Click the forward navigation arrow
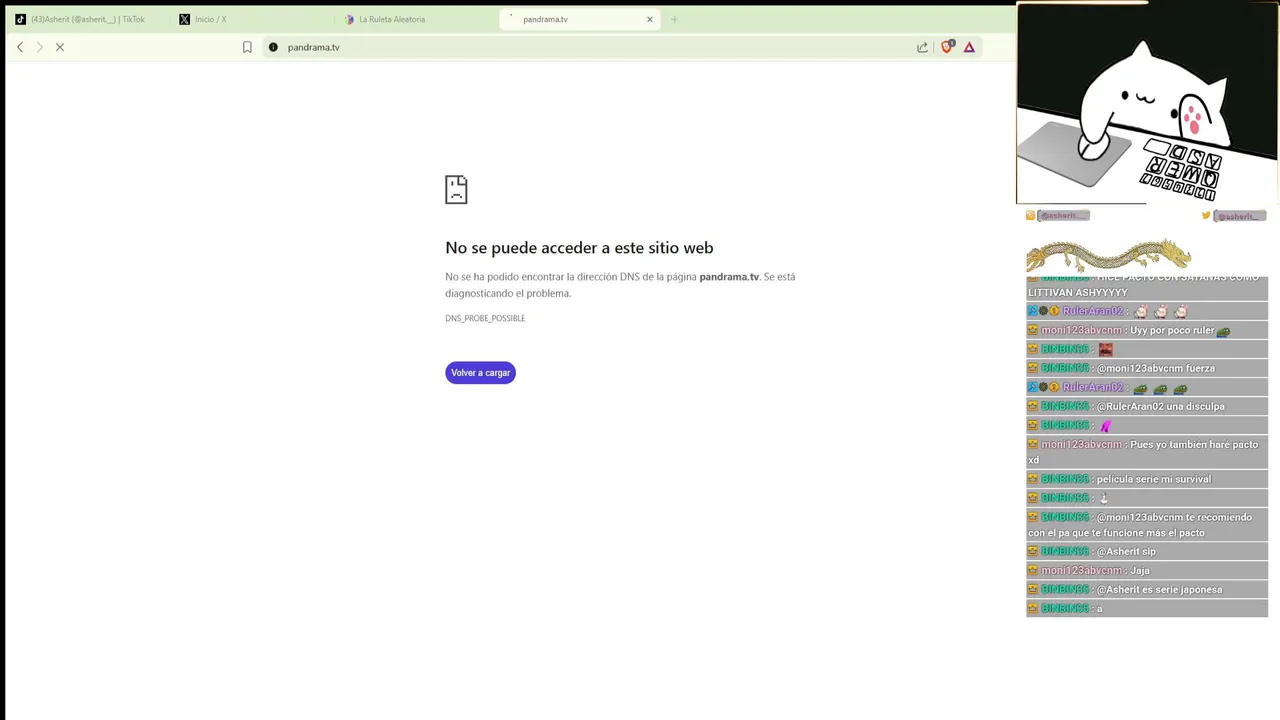 40,47
